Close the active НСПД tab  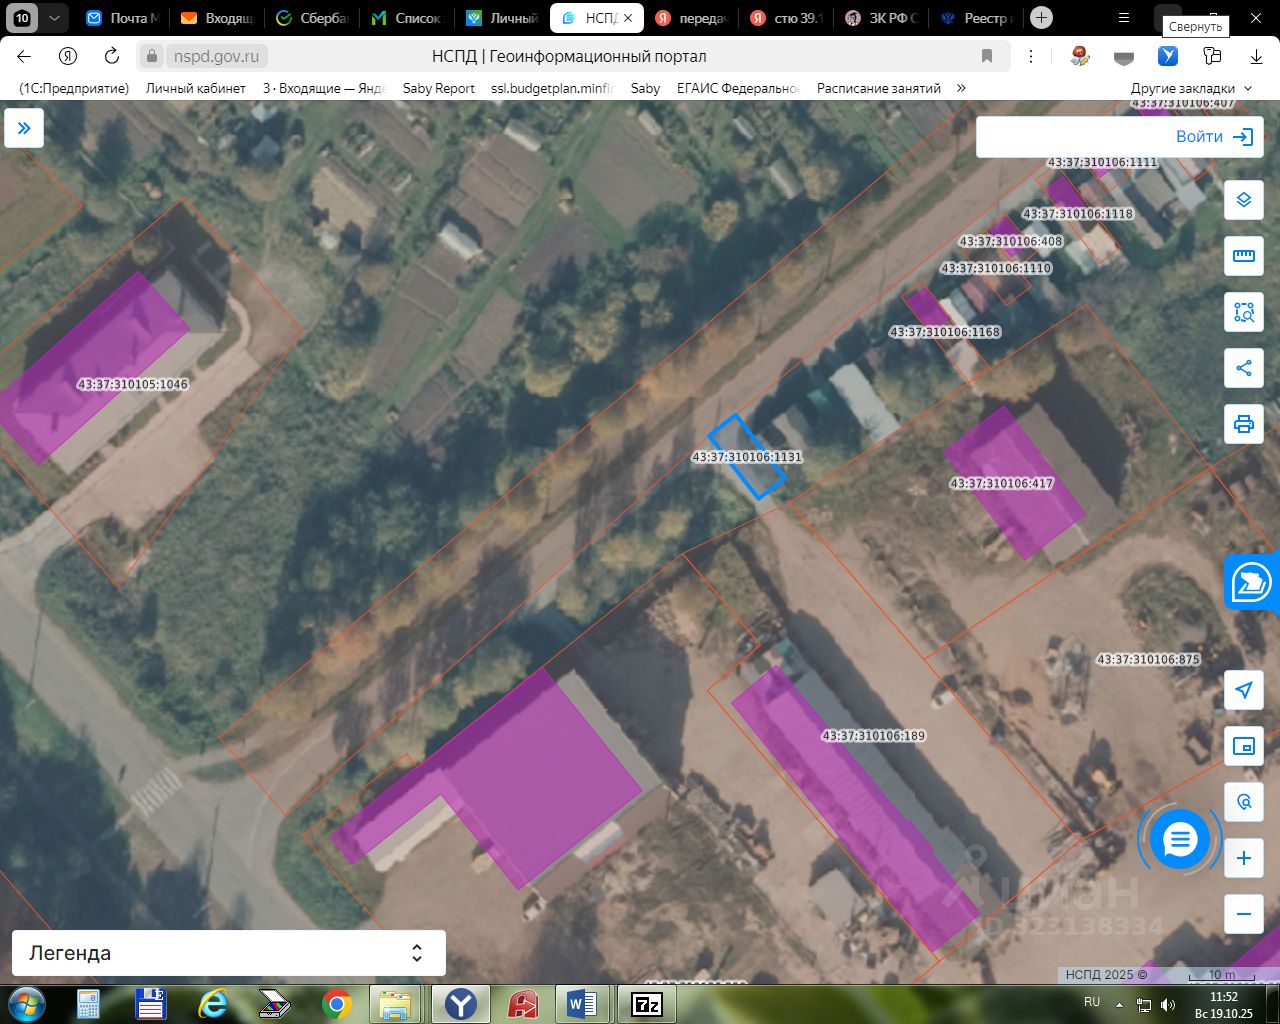pyautogui.click(x=628, y=18)
